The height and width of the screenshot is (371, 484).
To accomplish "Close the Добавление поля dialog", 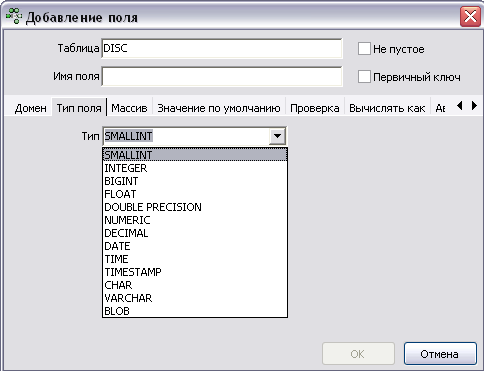I will 470,16.
